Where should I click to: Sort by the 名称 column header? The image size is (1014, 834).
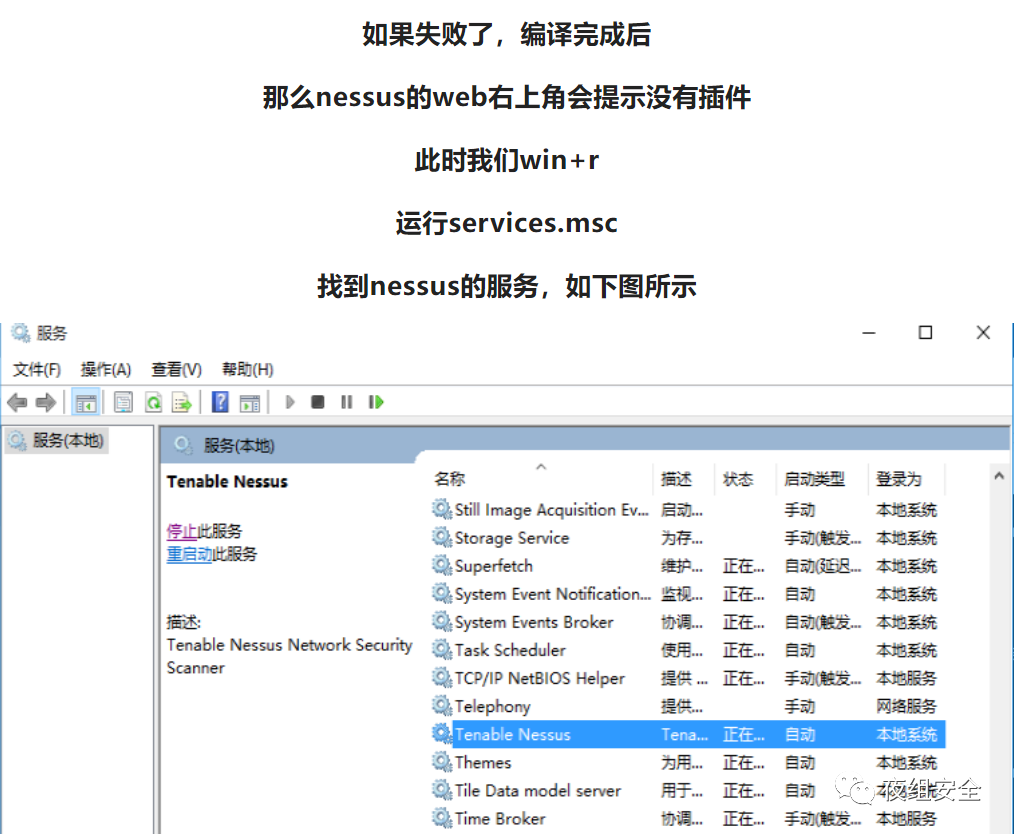(x=449, y=479)
